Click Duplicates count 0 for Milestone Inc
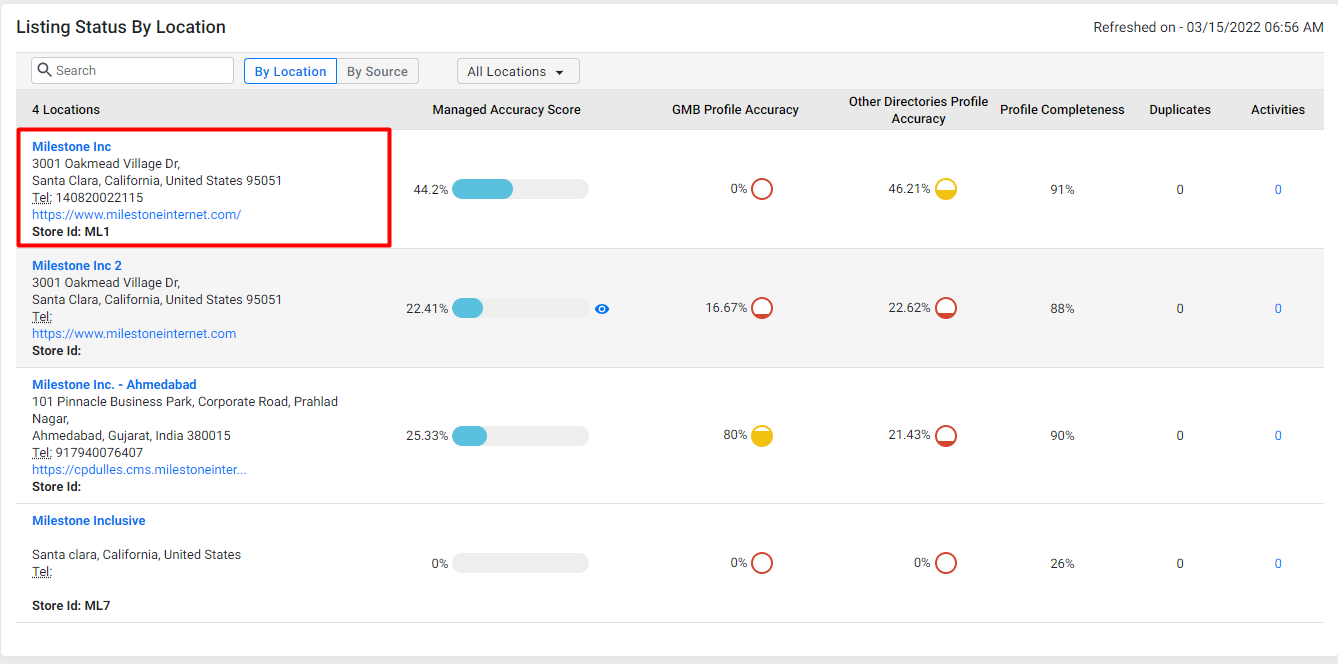Viewport: 1338px width, 664px height. (1180, 190)
